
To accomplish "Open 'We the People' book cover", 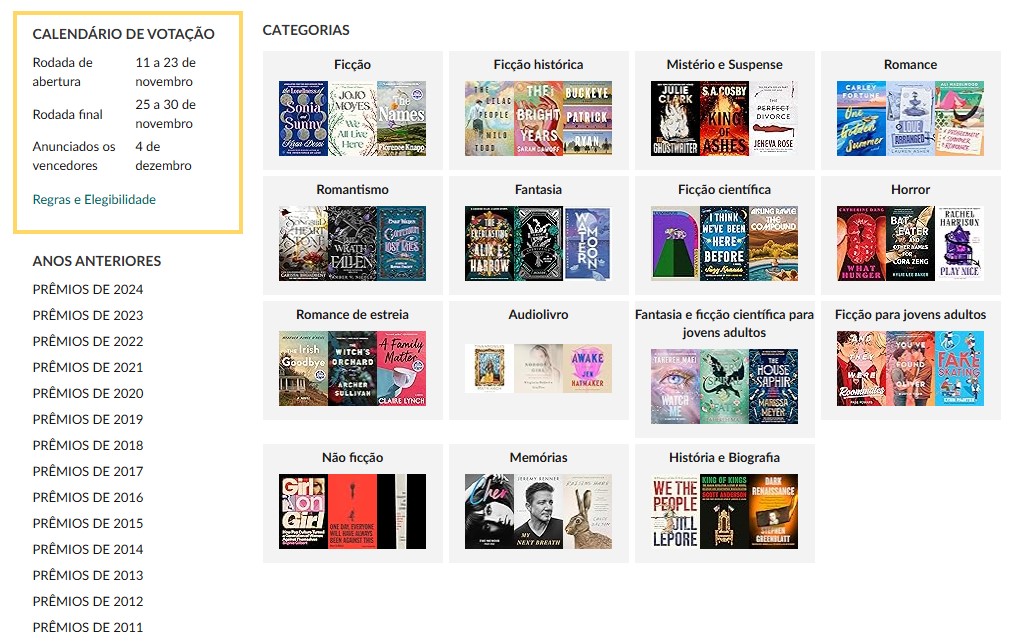I will pyautogui.click(x=675, y=511).
